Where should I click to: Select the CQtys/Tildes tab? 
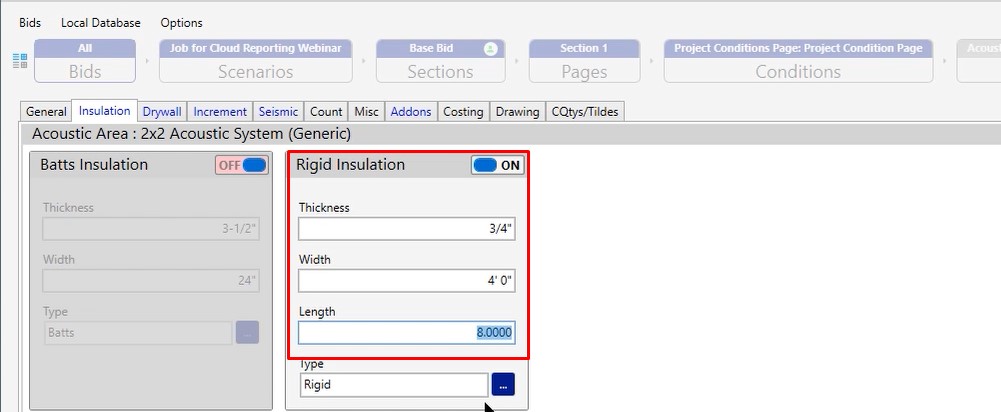[585, 112]
